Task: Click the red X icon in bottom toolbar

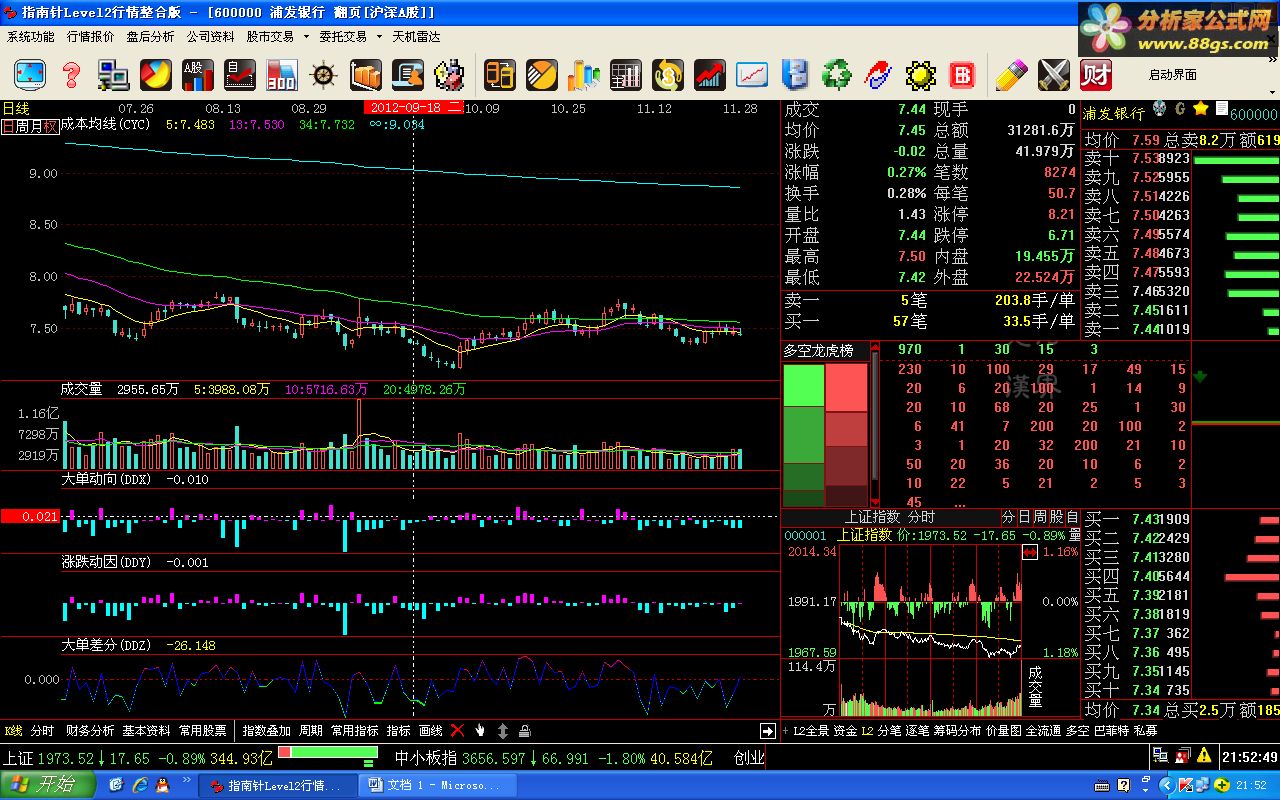Action: [457, 731]
